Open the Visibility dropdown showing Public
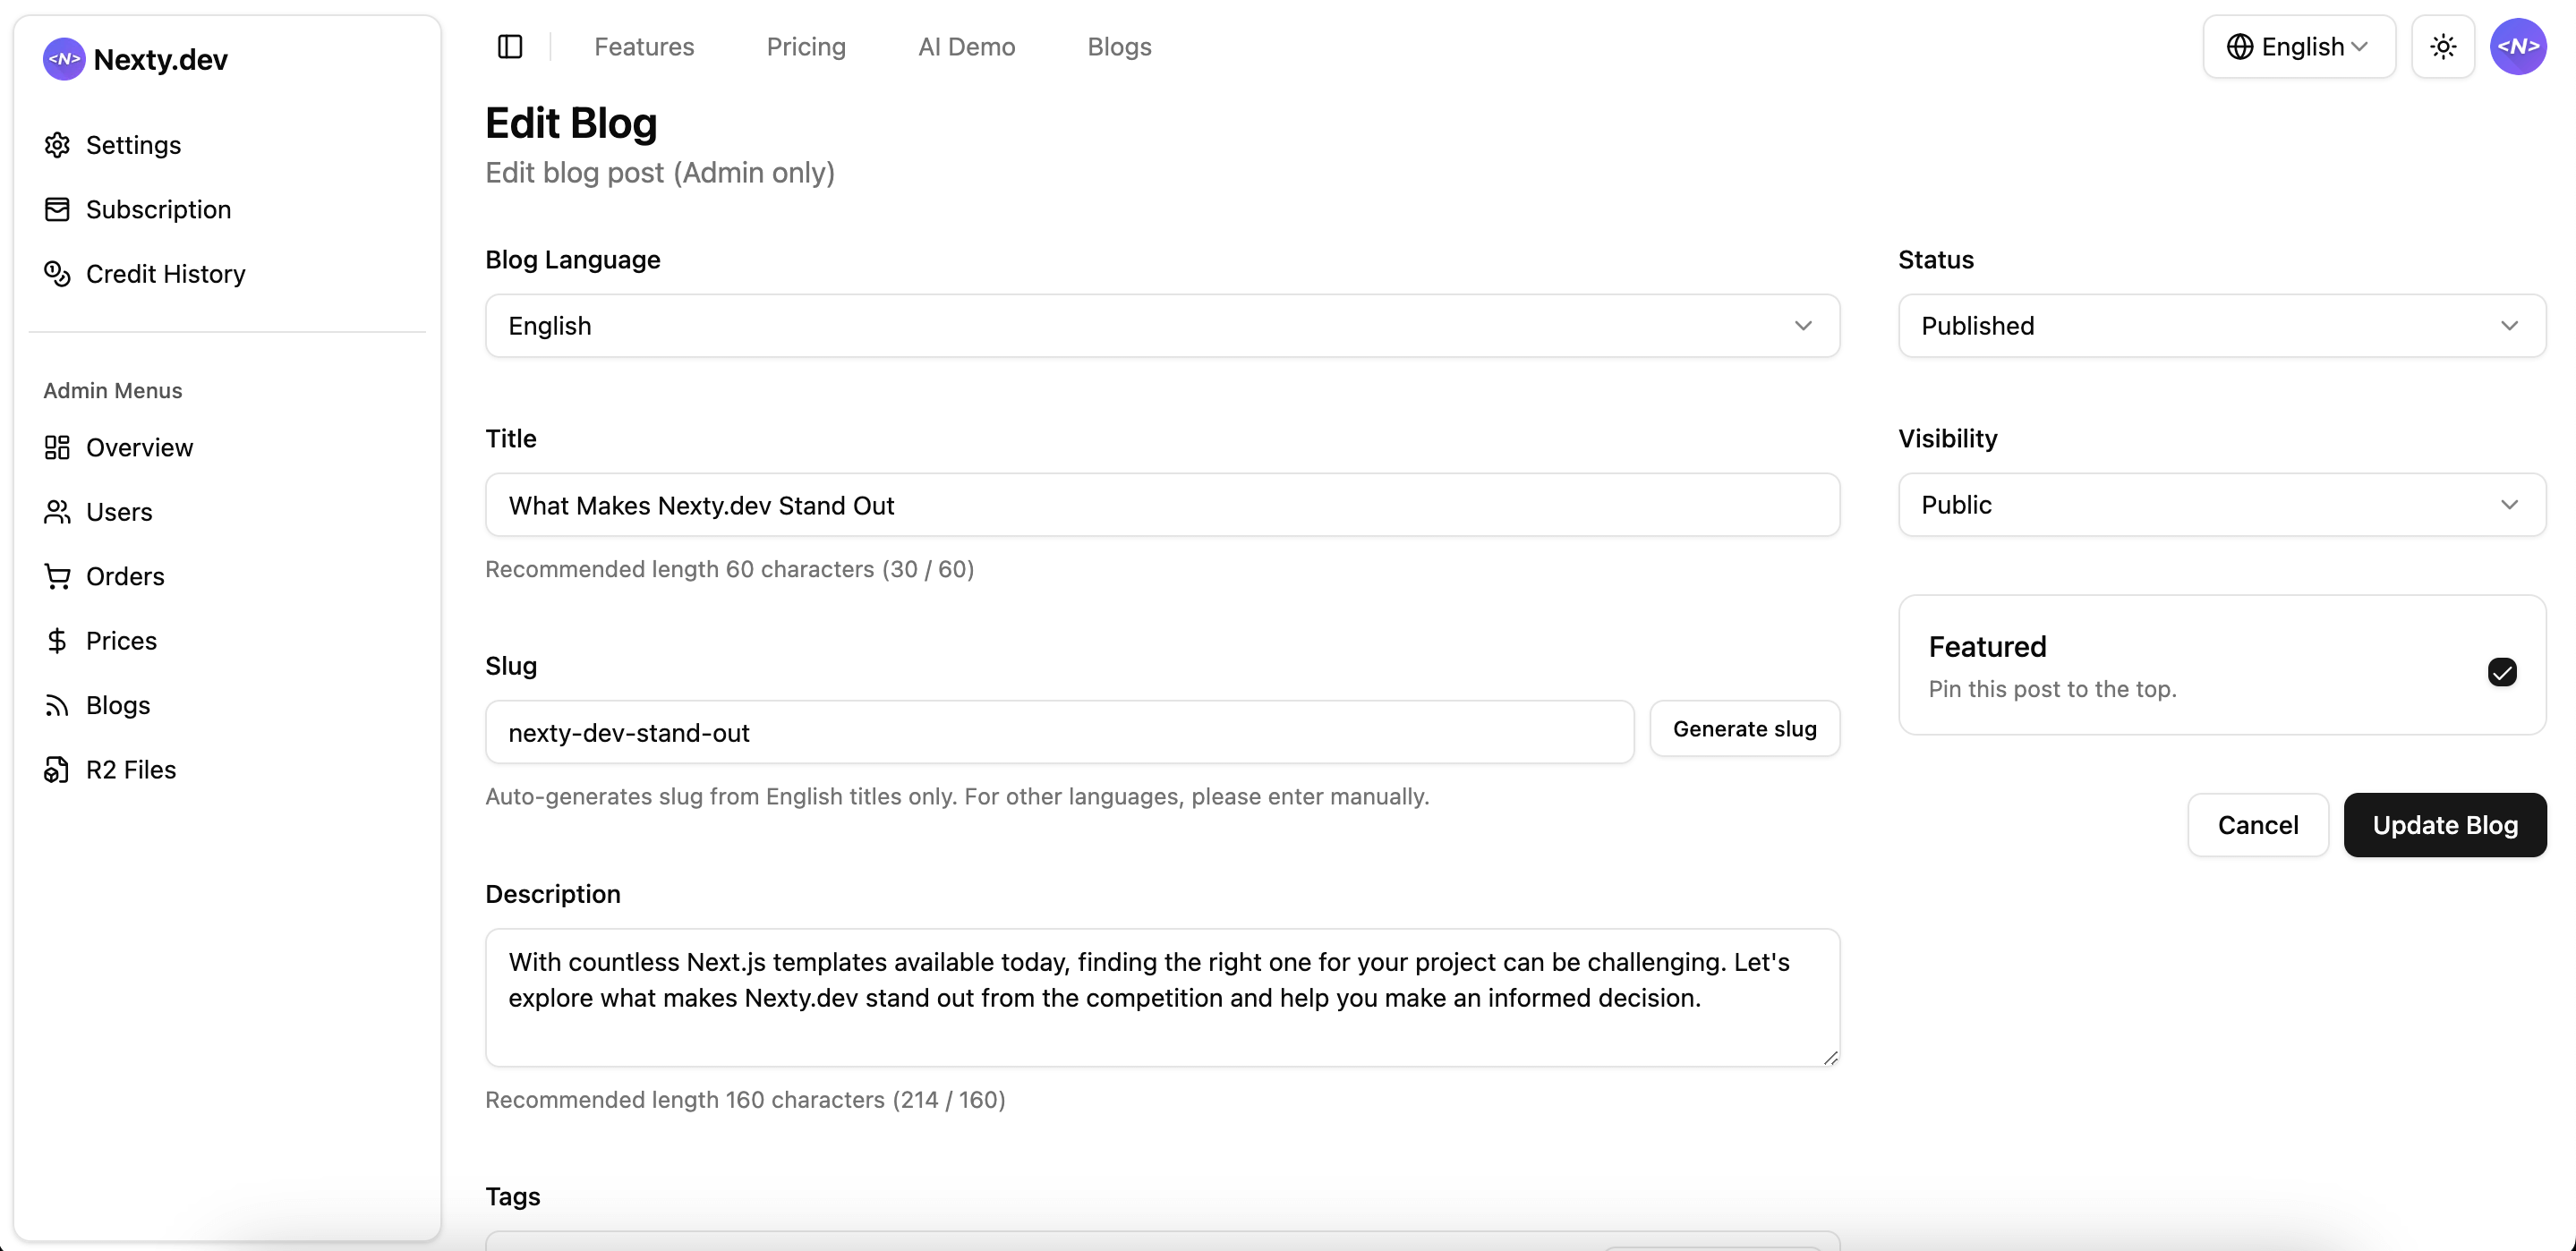This screenshot has width=2576, height=1251. pyautogui.click(x=2221, y=505)
